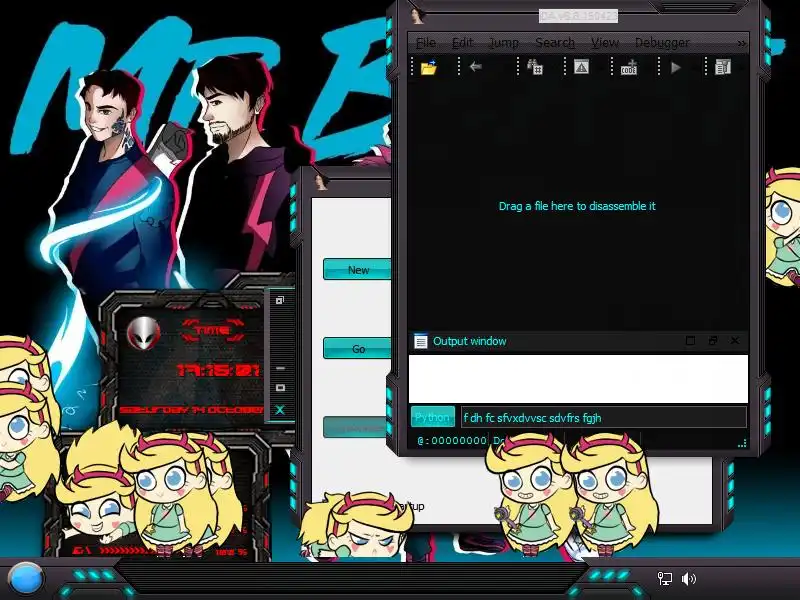Close the Output window panel

735,341
